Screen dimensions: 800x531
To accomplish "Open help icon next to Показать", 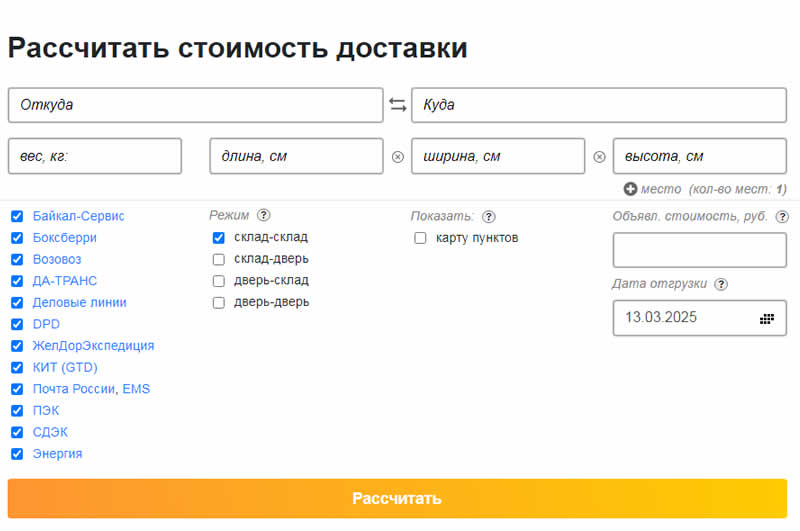I will pyautogui.click(x=488, y=216).
